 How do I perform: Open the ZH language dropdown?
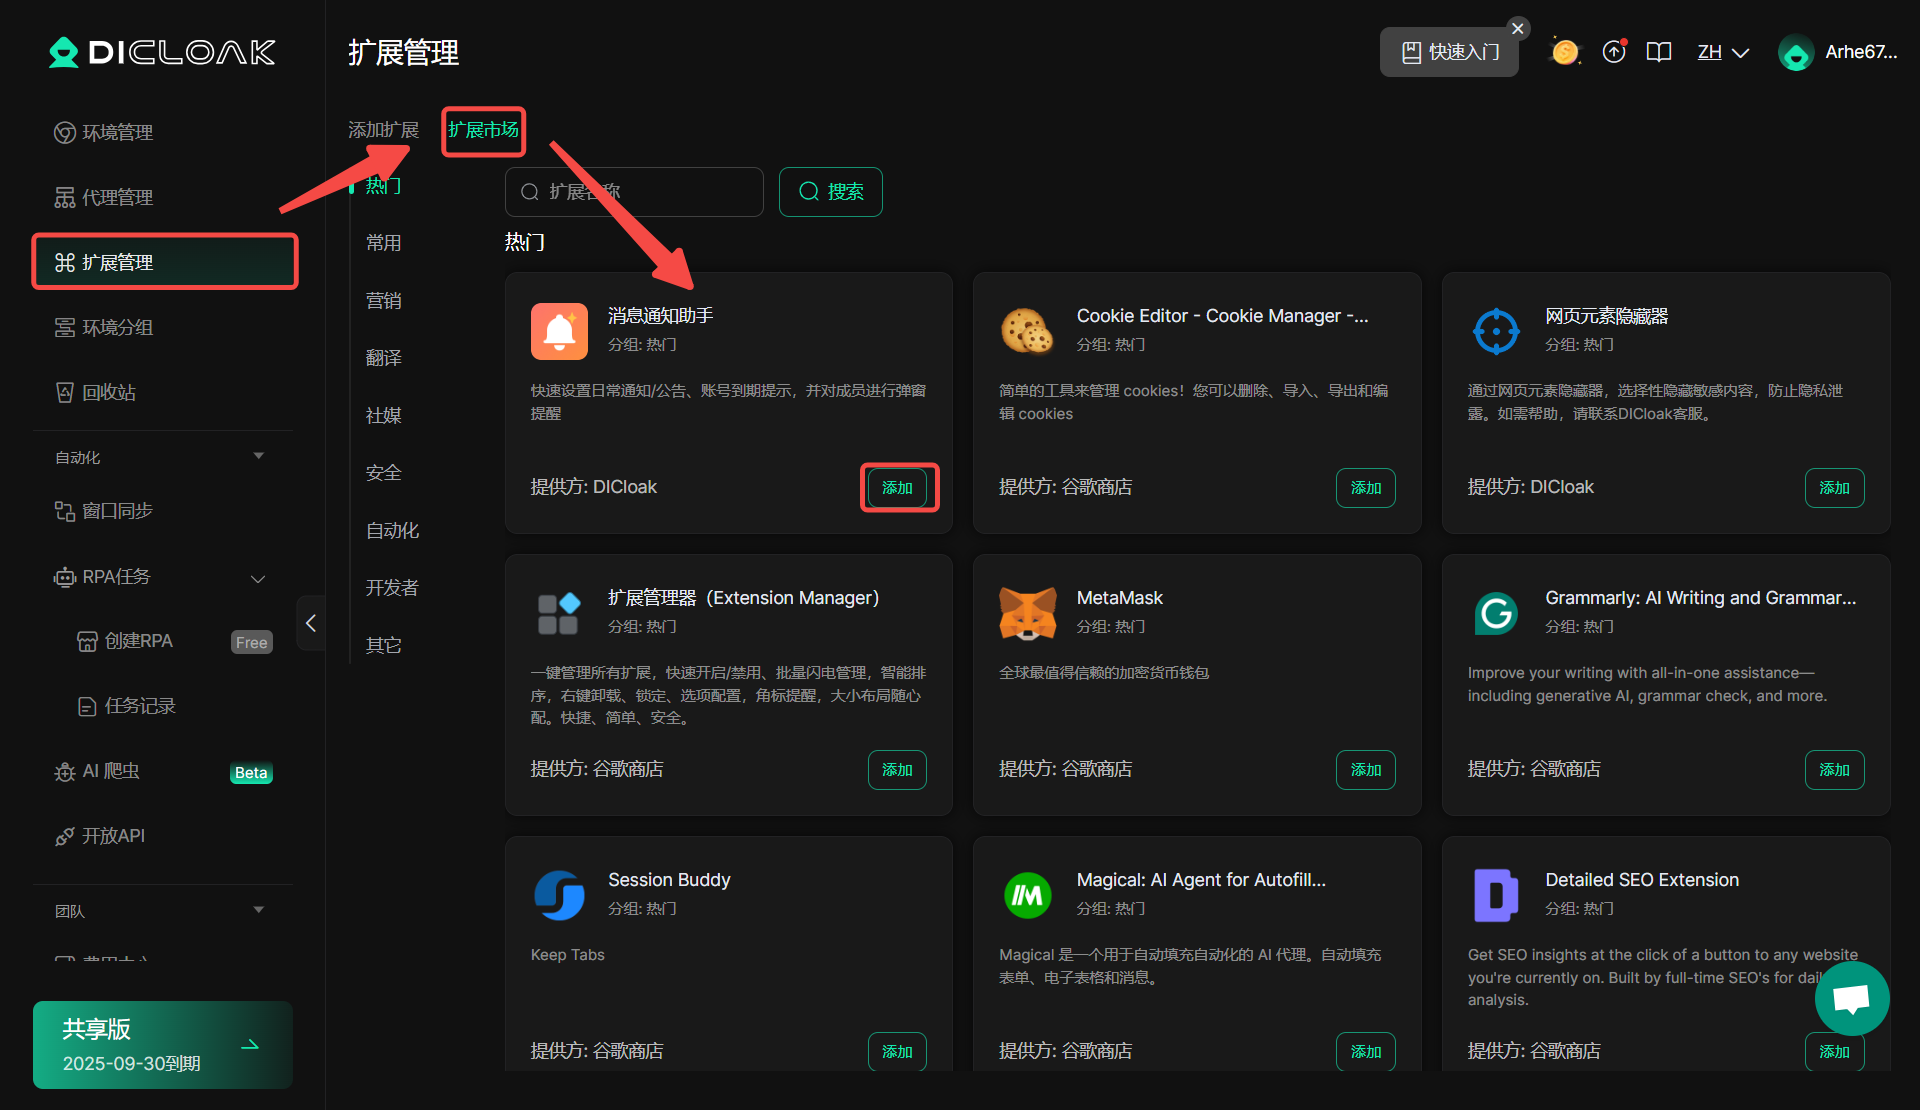[x=1723, y=52]
